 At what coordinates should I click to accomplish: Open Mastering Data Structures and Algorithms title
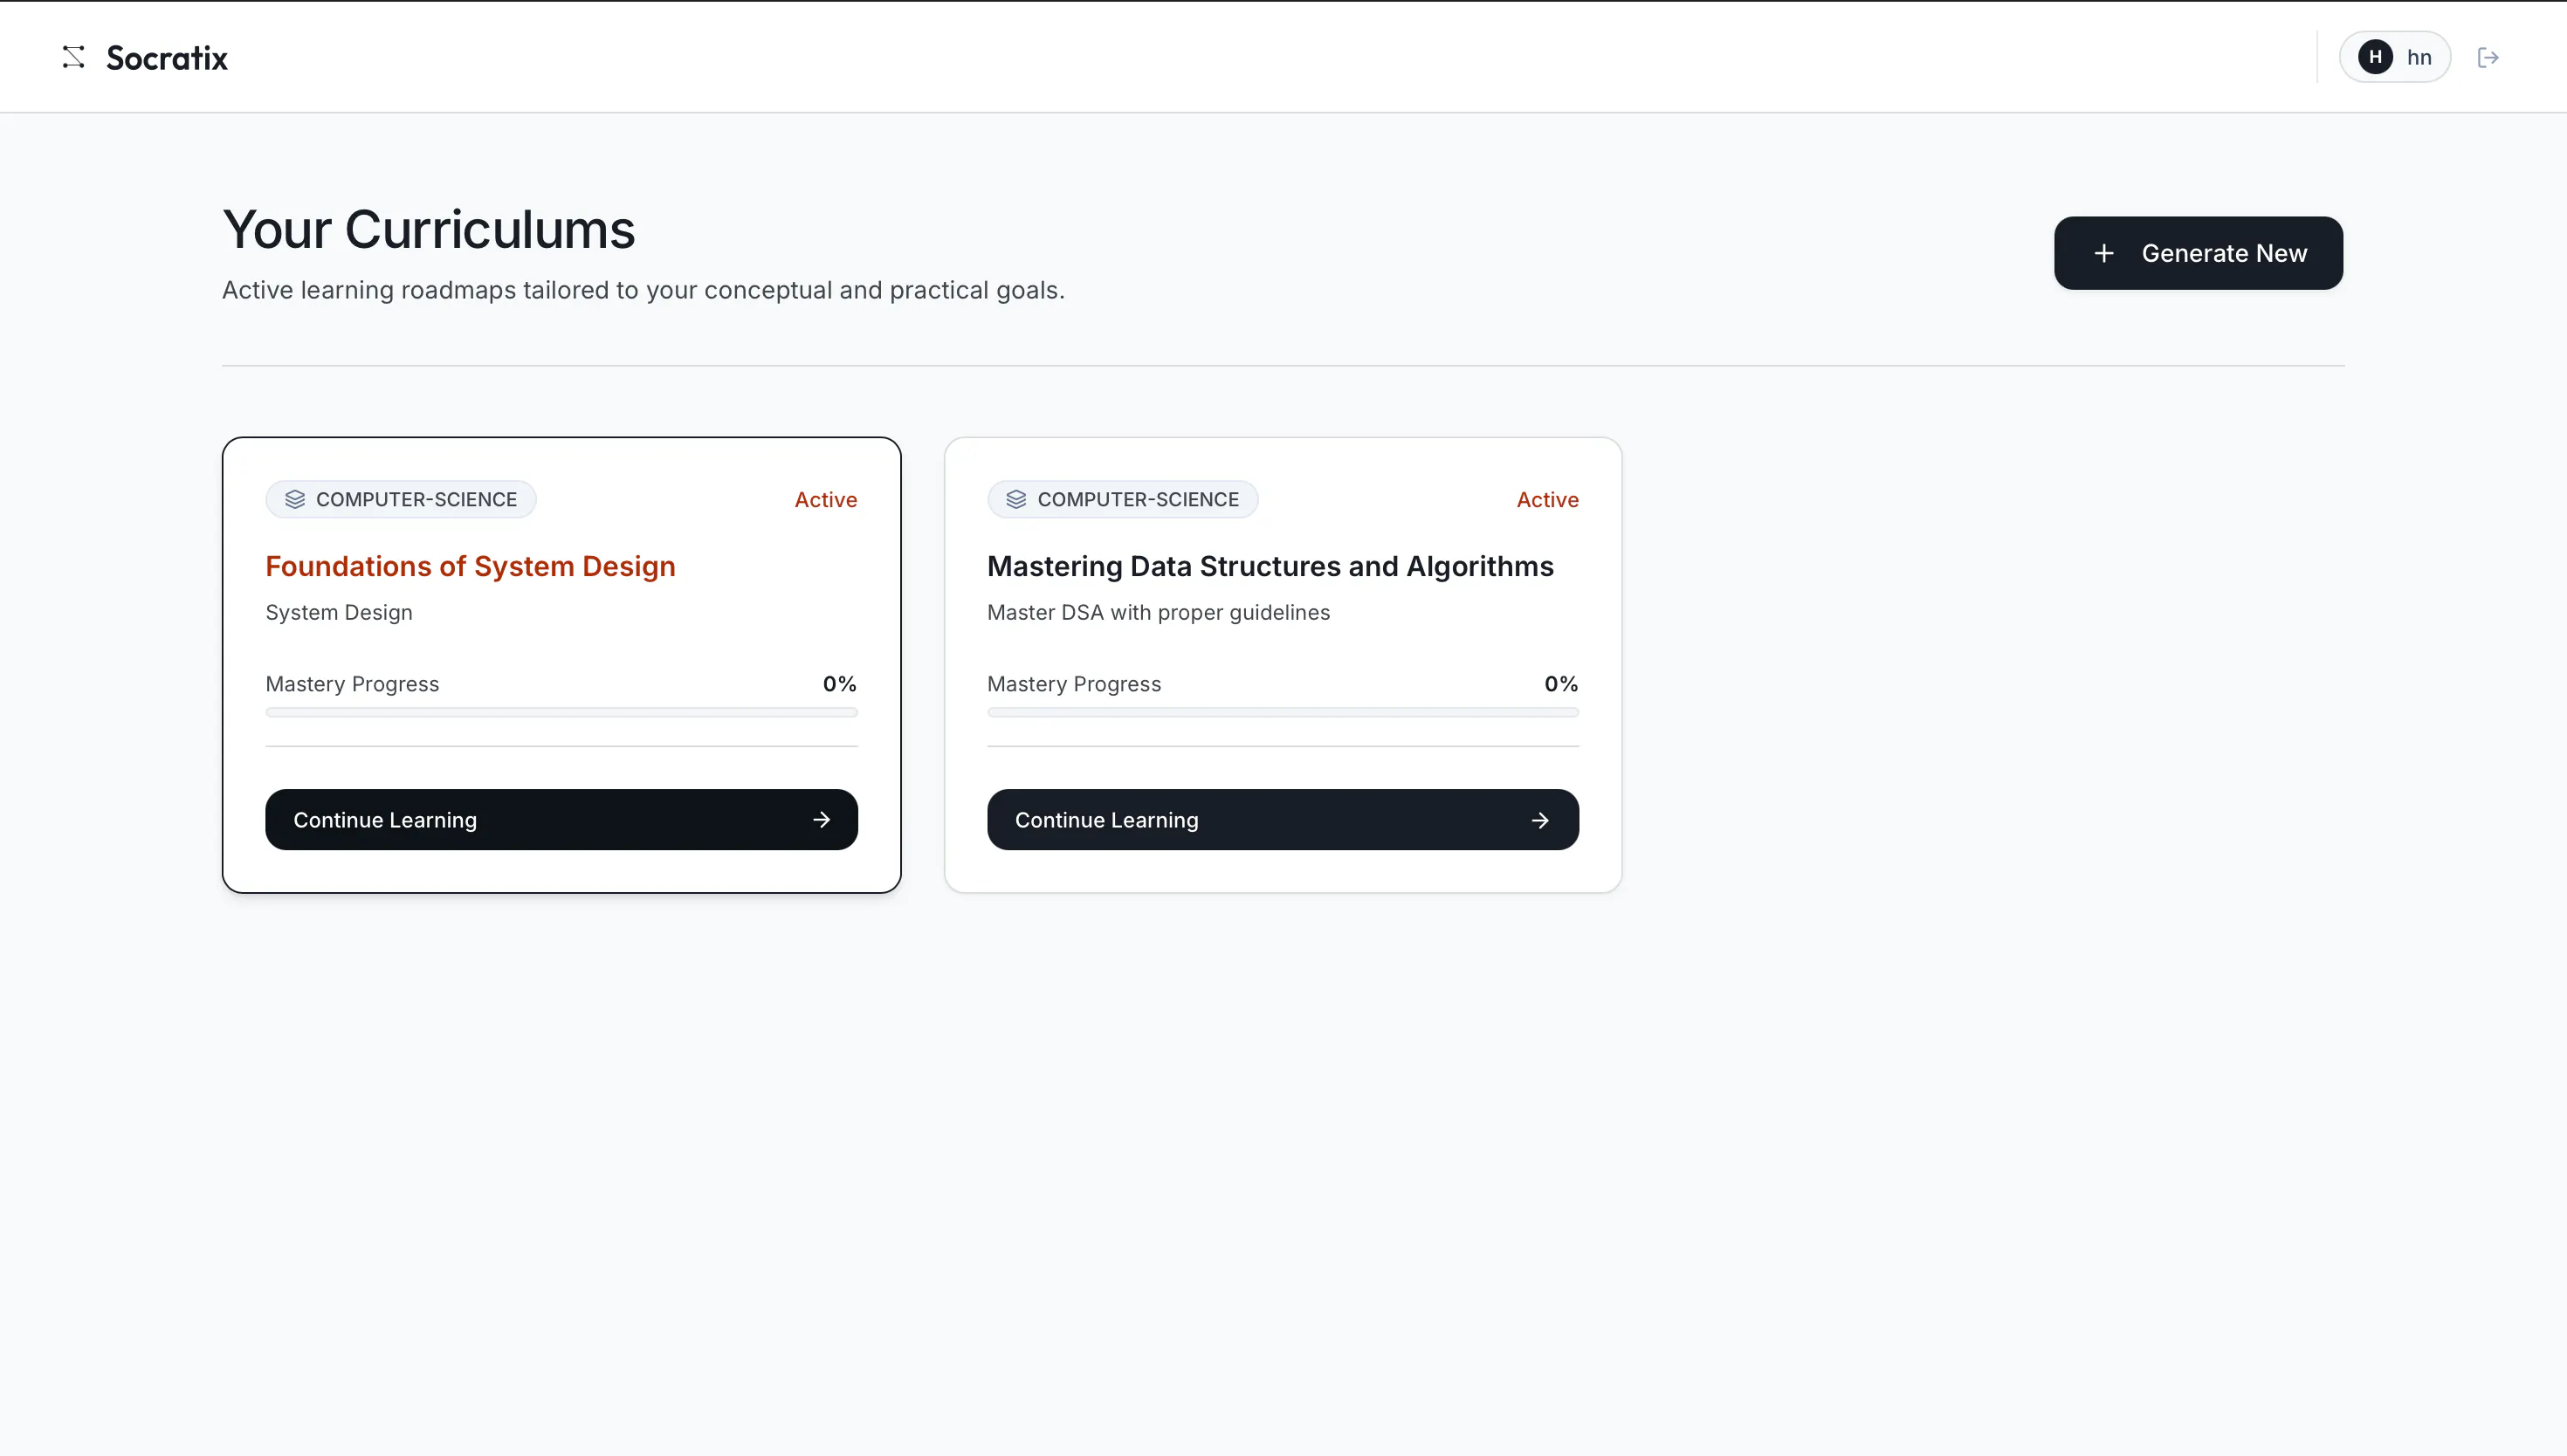1270,566
